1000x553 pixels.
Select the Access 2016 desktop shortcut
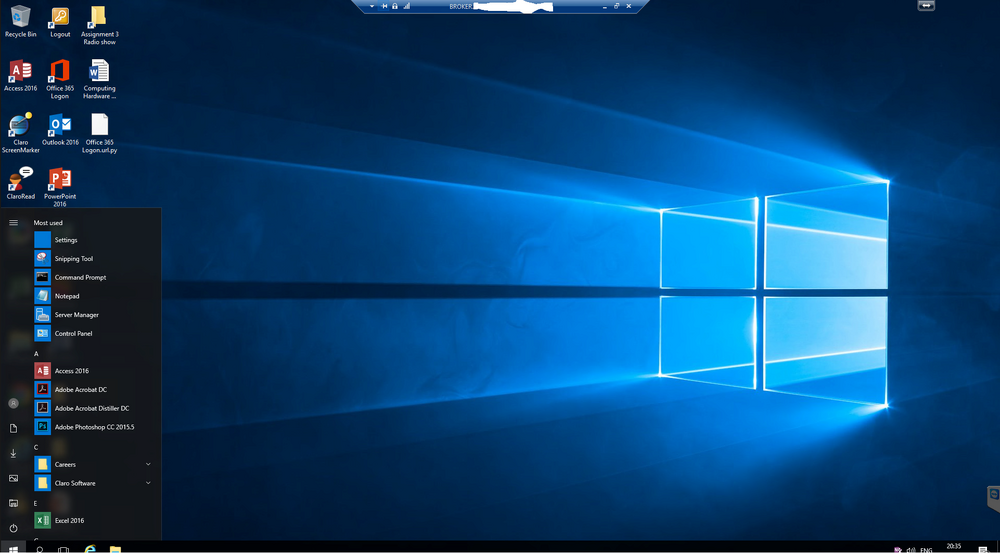(20, 75)
